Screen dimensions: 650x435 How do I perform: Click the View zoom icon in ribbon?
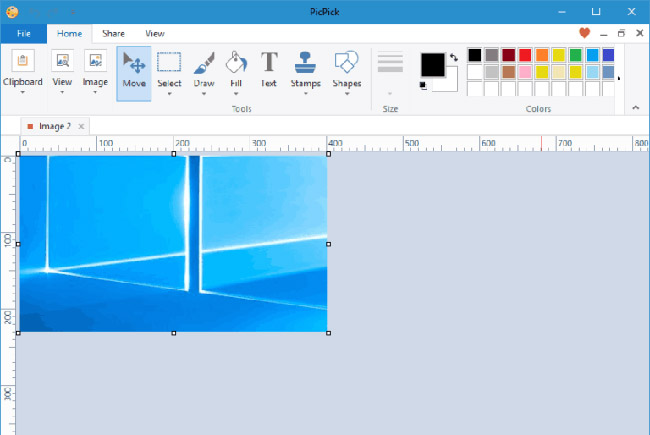click(62, 61)
